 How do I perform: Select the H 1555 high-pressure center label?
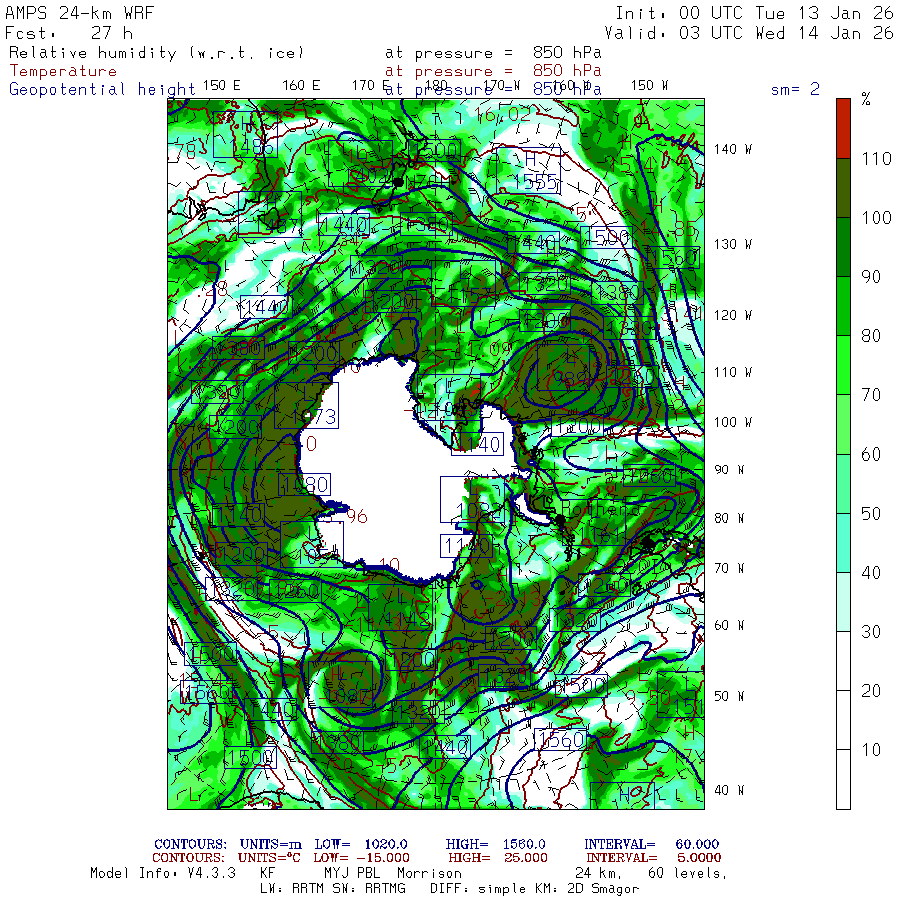539,171
